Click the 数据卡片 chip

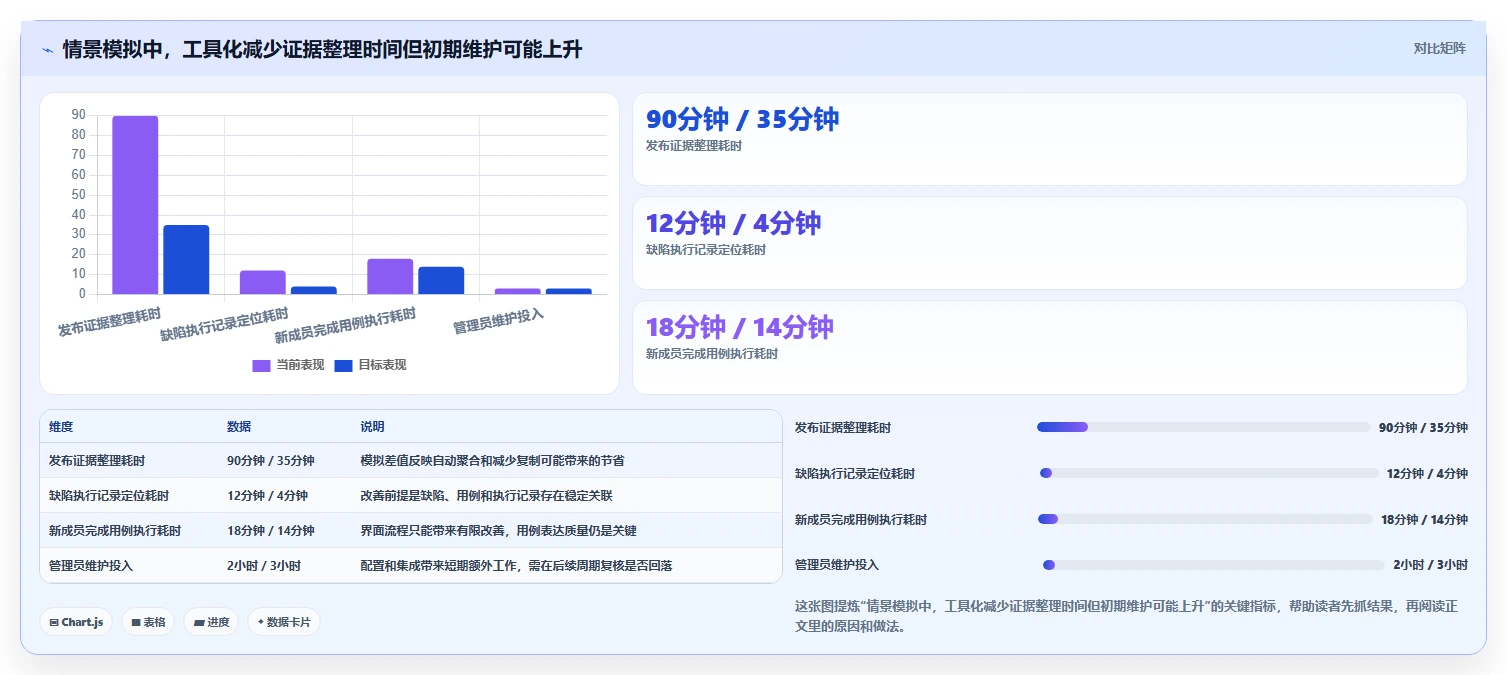pos(284,622)
